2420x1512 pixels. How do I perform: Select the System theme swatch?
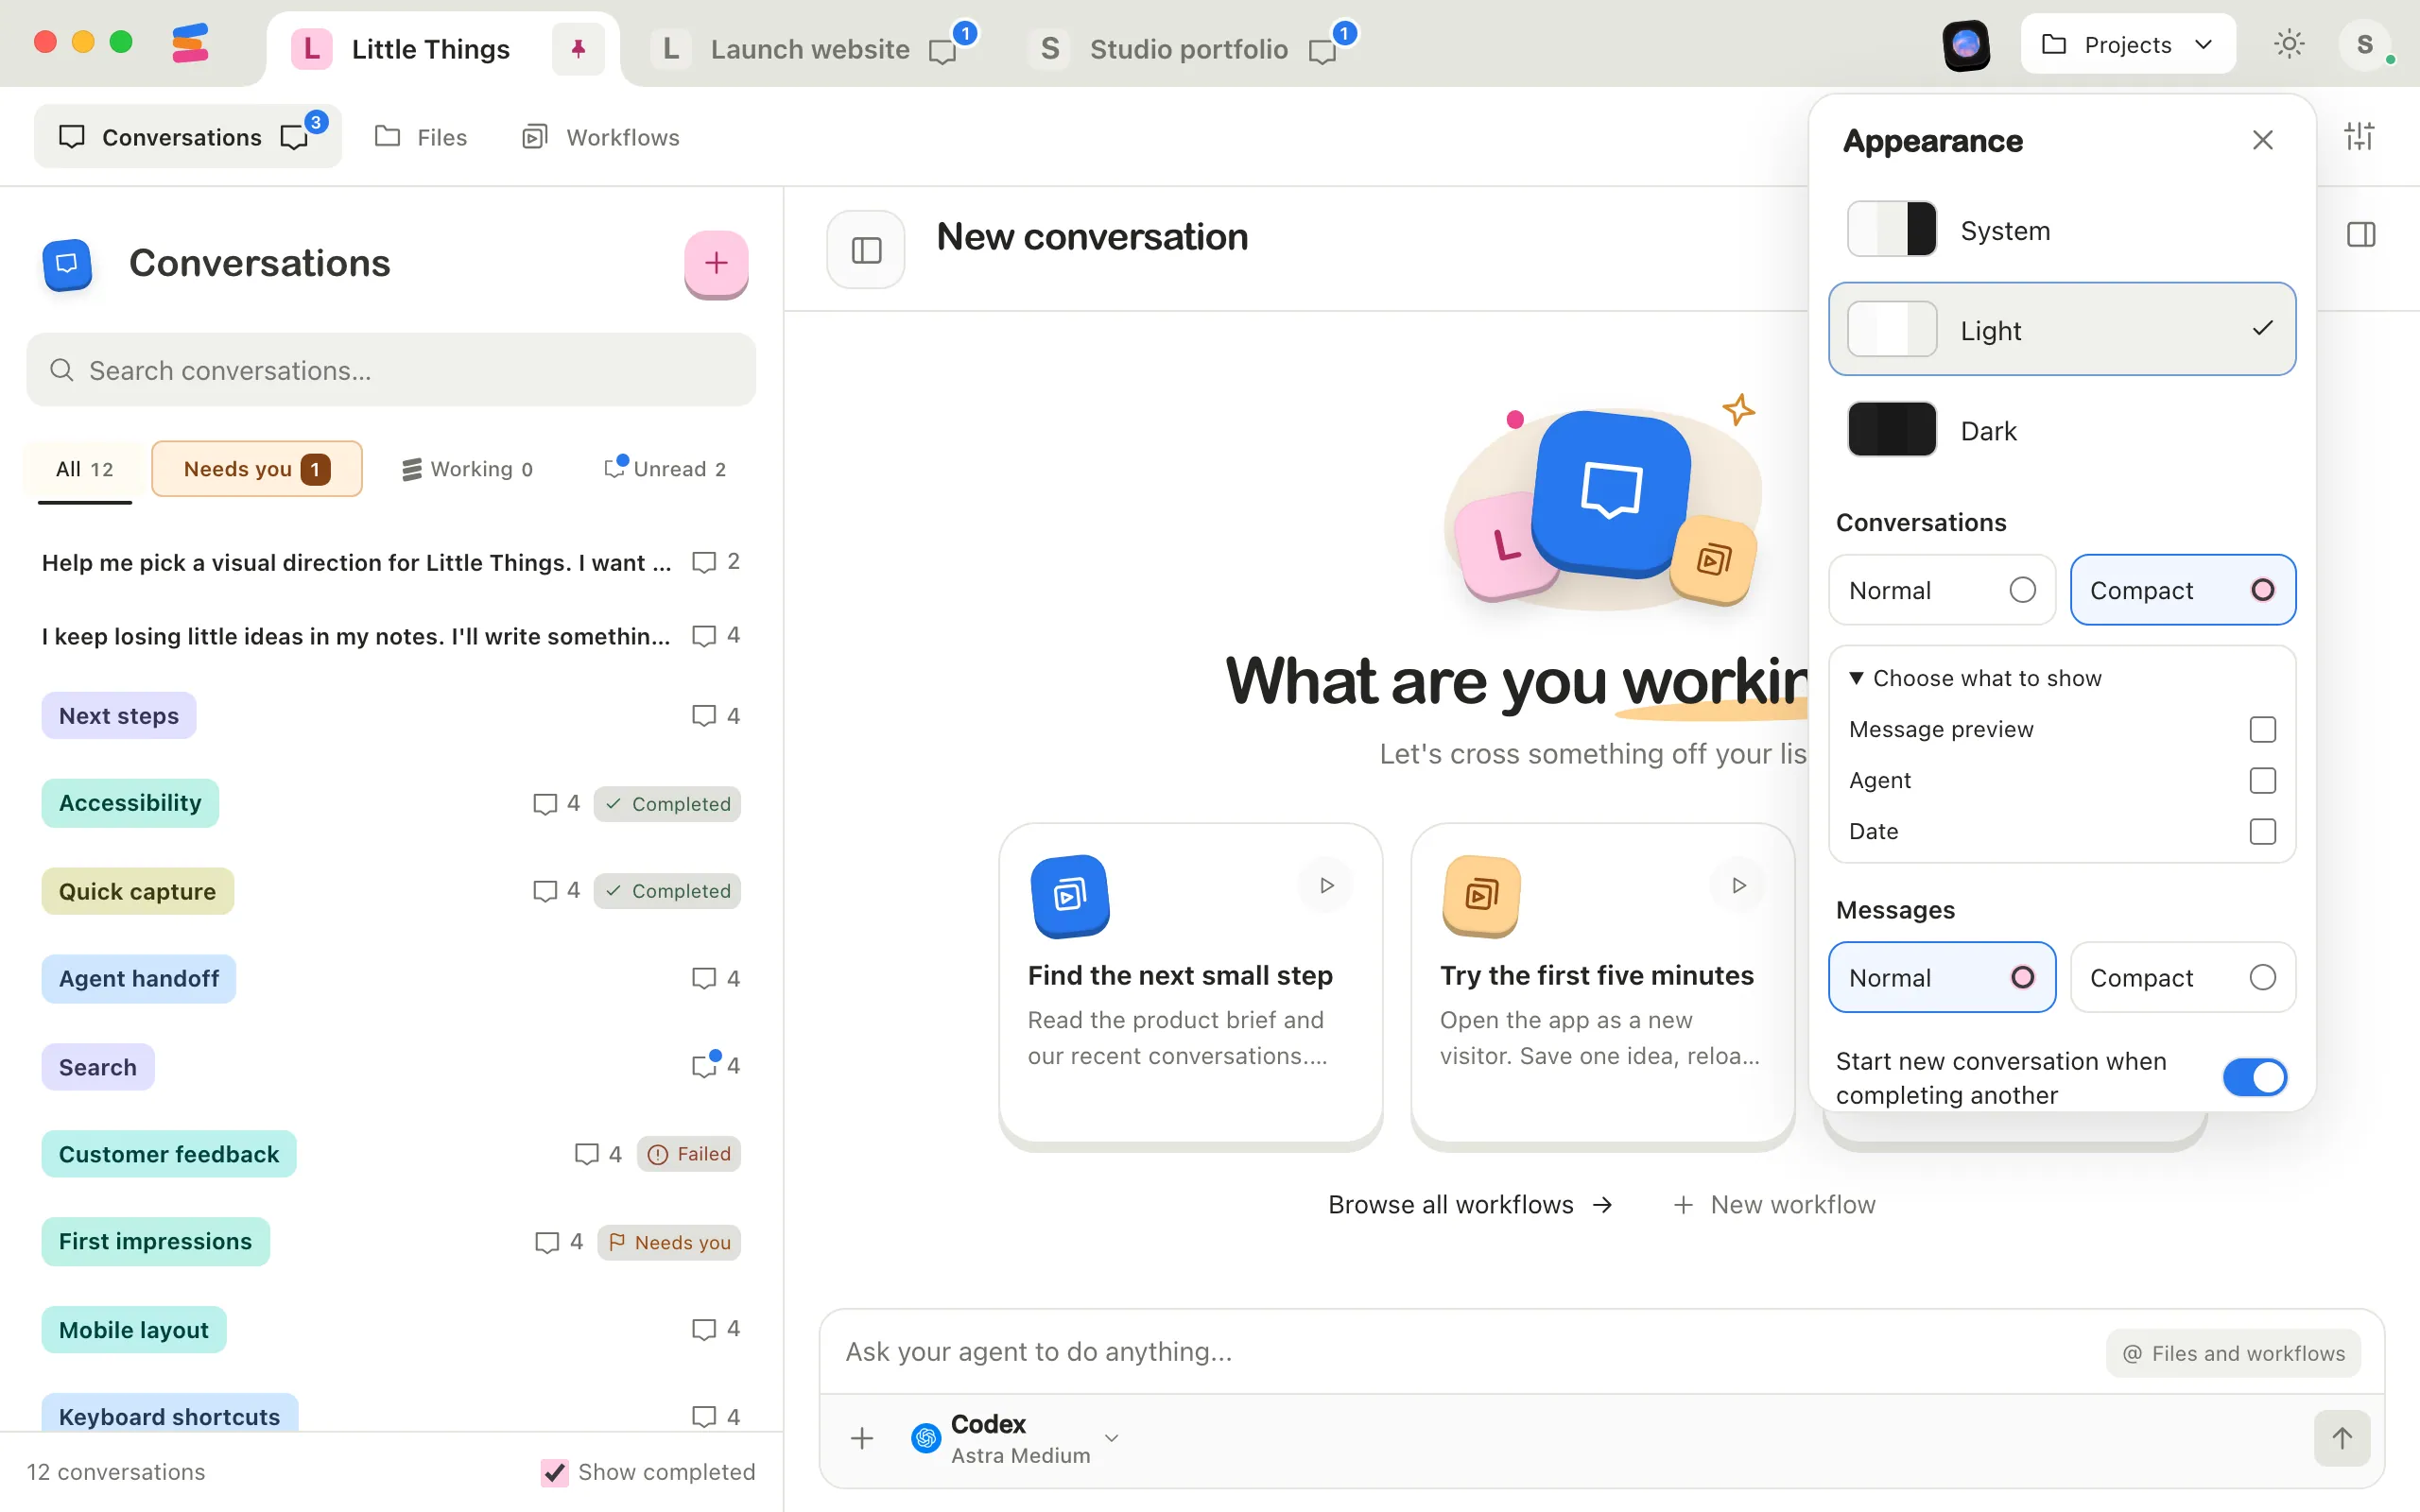coord(1892,229)
